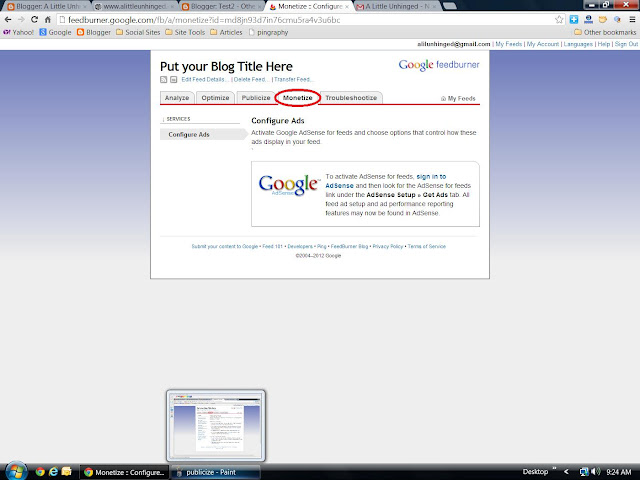Open Edit Feed Details link
The image size is (640, 480).
204,80
